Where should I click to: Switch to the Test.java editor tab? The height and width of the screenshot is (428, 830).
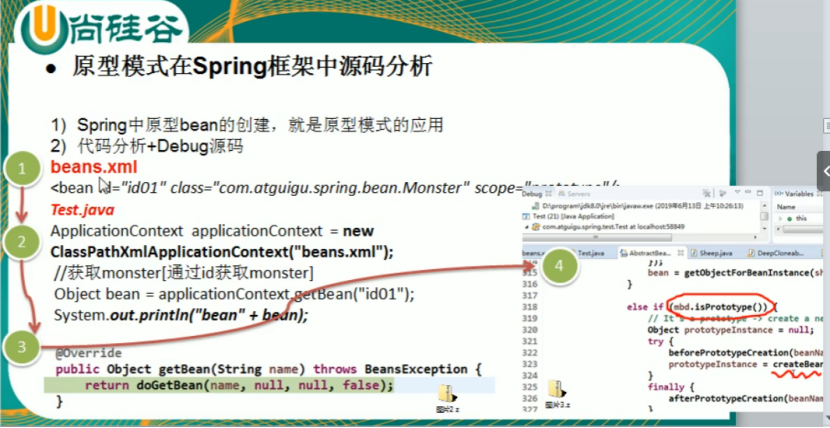(591, 253)
